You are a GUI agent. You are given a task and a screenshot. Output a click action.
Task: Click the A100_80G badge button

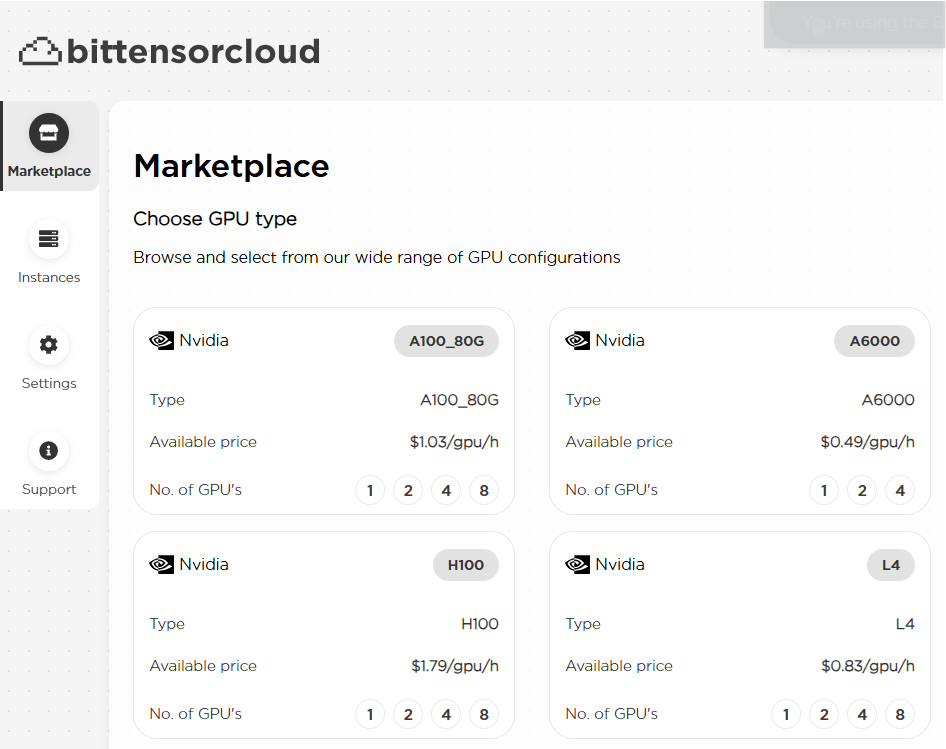[446, 340]
